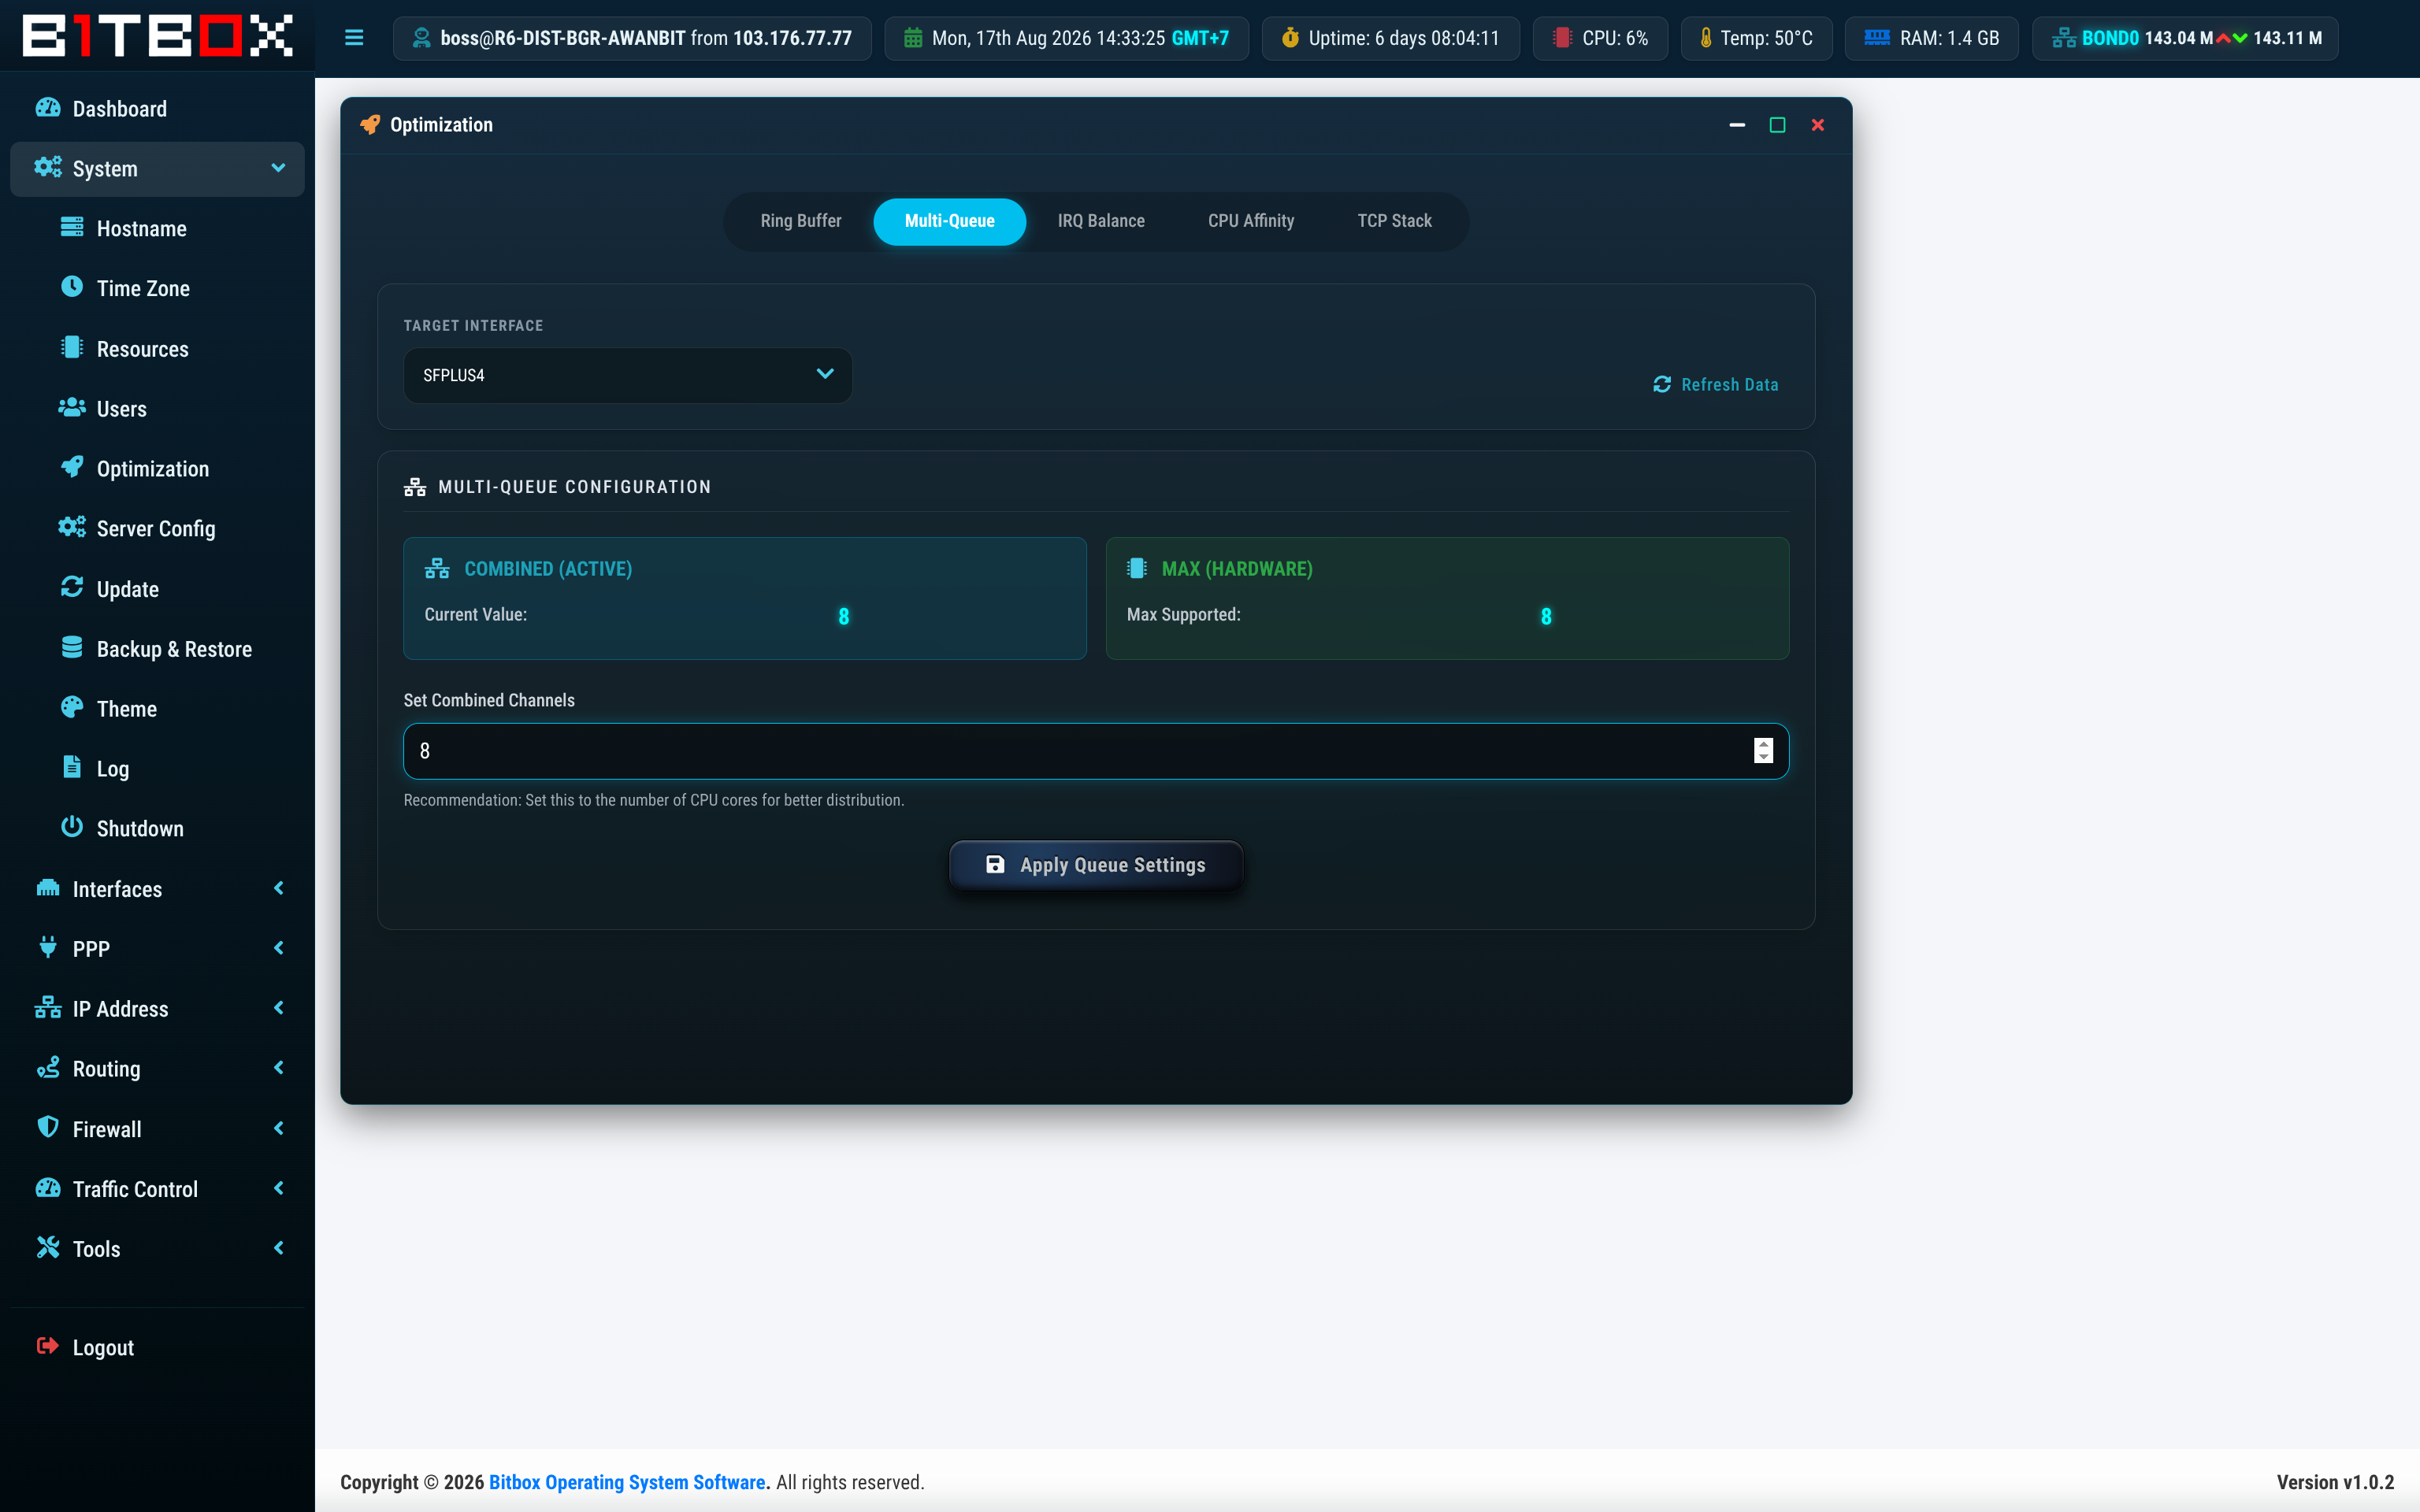Open the TCP Stack tab
Viewport: 2420px width, 1512px height.
tap(1394, 221)
